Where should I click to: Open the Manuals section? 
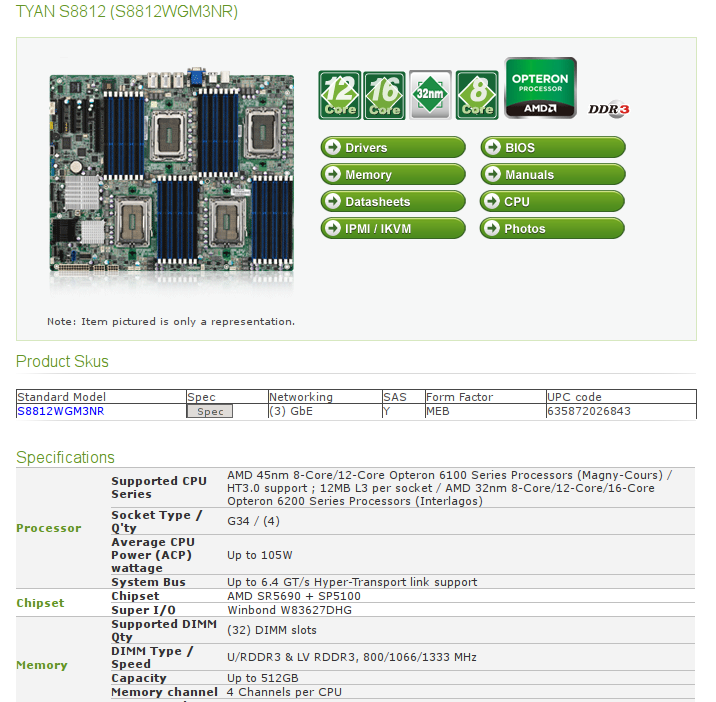click(x=553, y=174)
